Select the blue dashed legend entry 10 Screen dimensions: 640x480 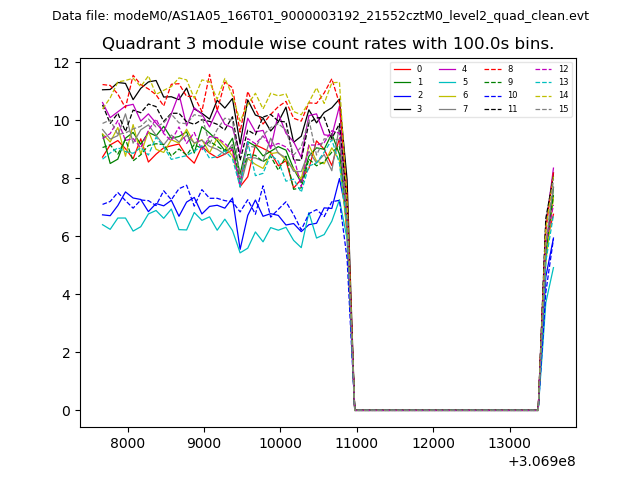tap(500, 95)
